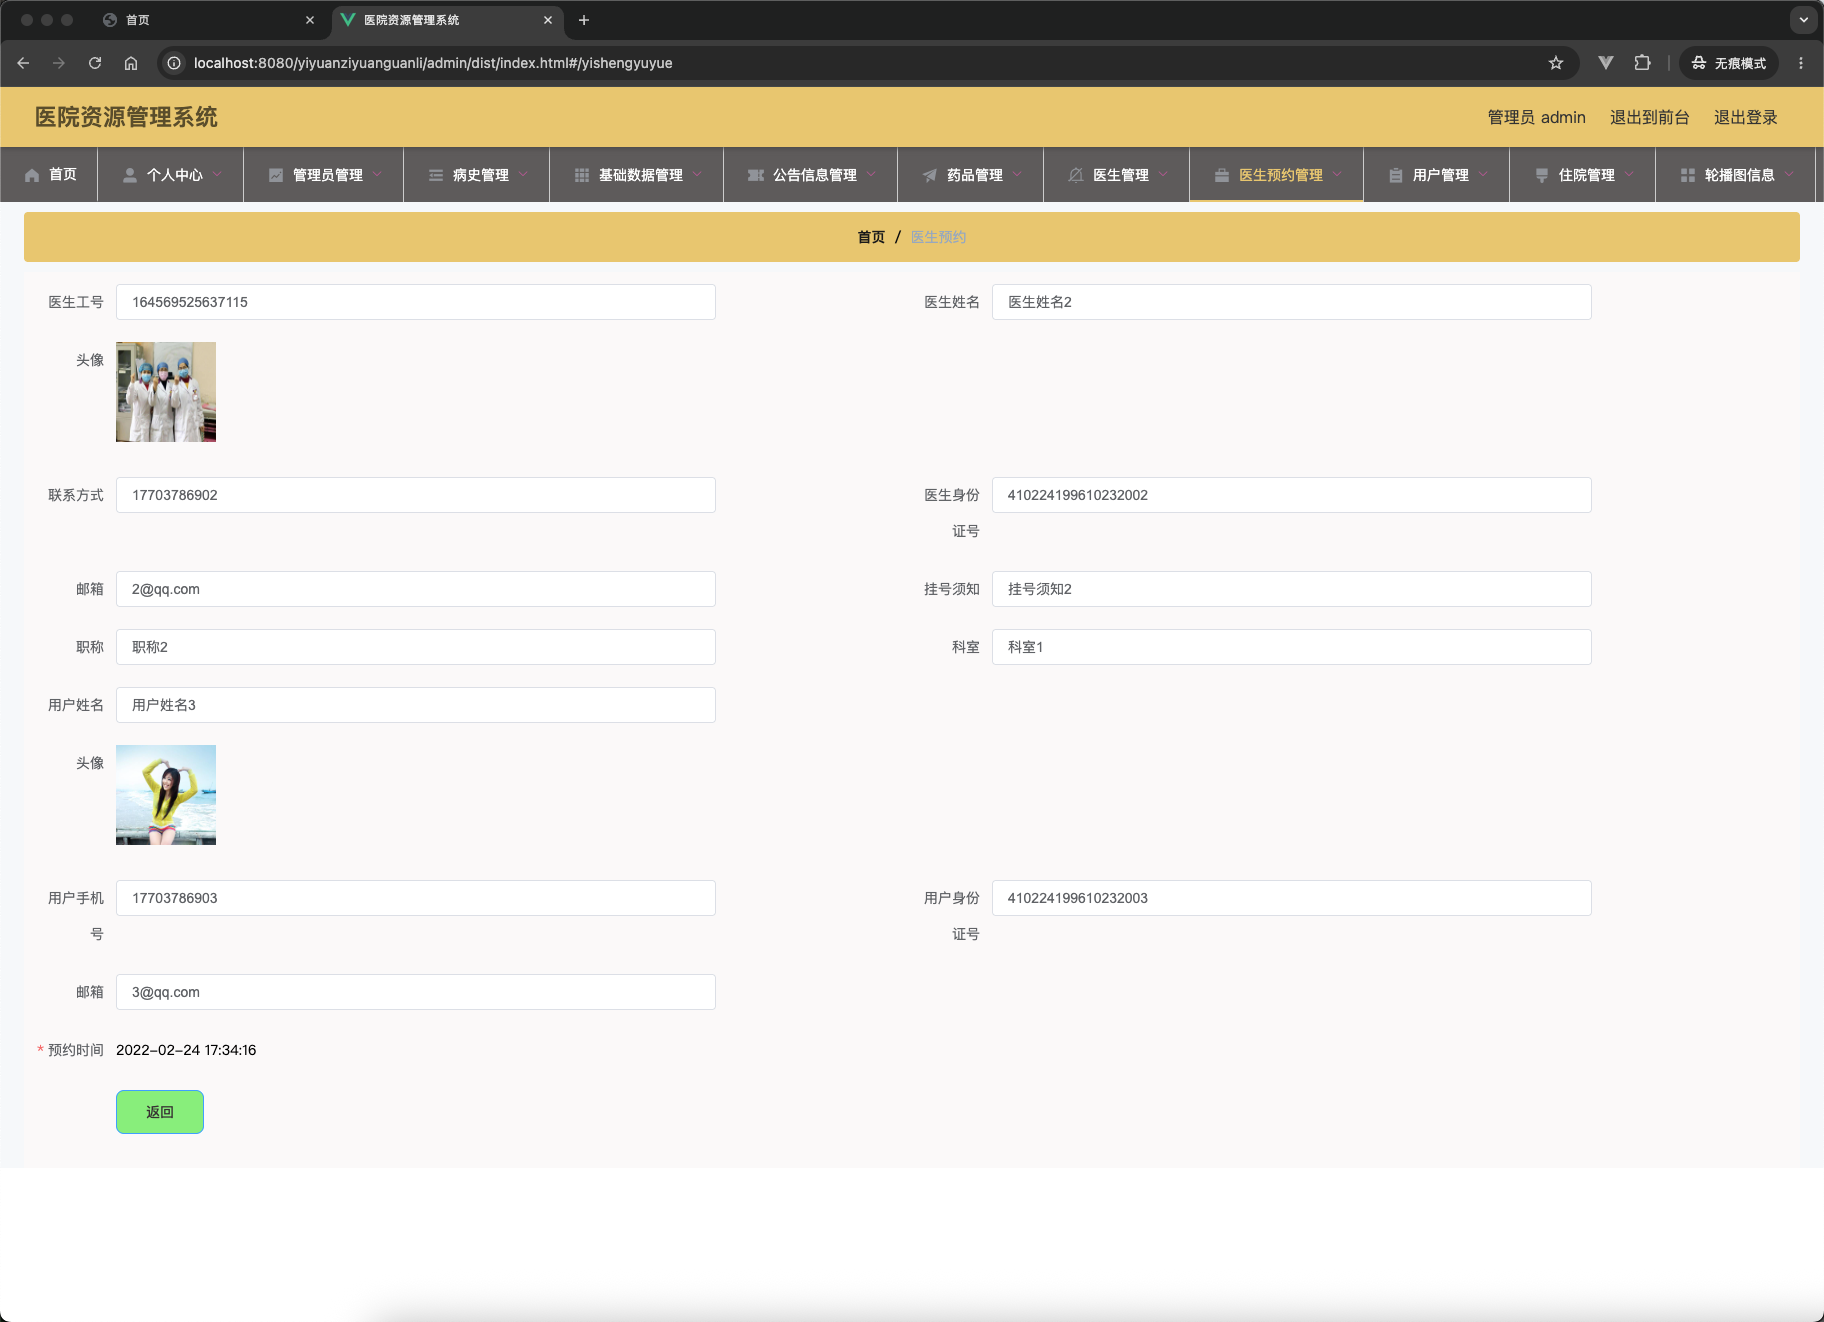Open the 首页 navigation menu item

[49, 175]
